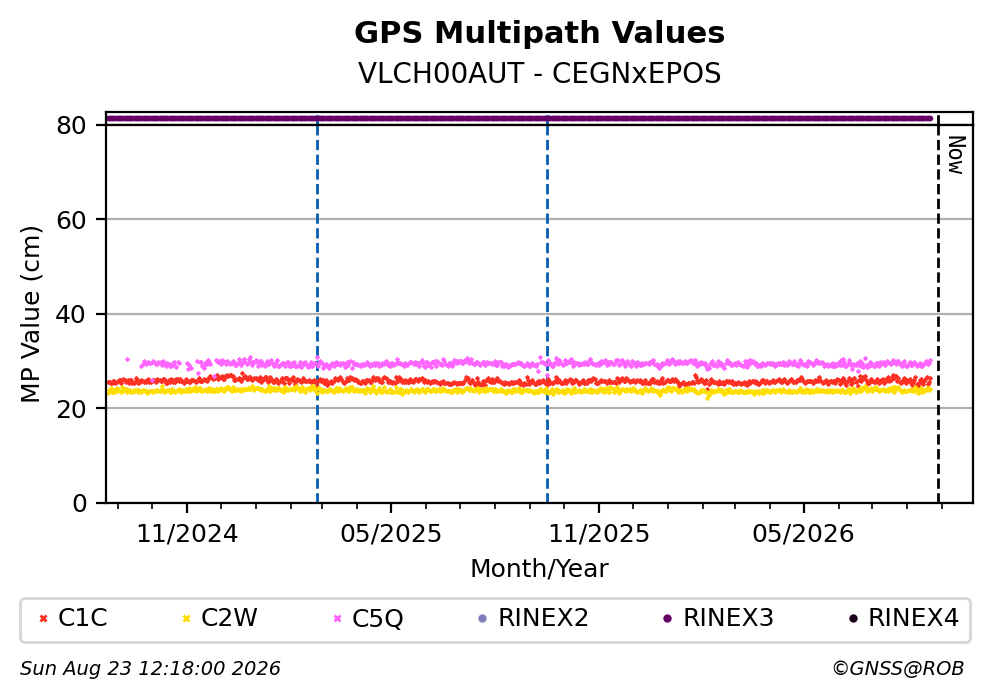Image resolution: width=993 pixels, height=699 pixels.
Task: Click the 11/2024 x-axis tick label
Action: click(x=187, y=534)
